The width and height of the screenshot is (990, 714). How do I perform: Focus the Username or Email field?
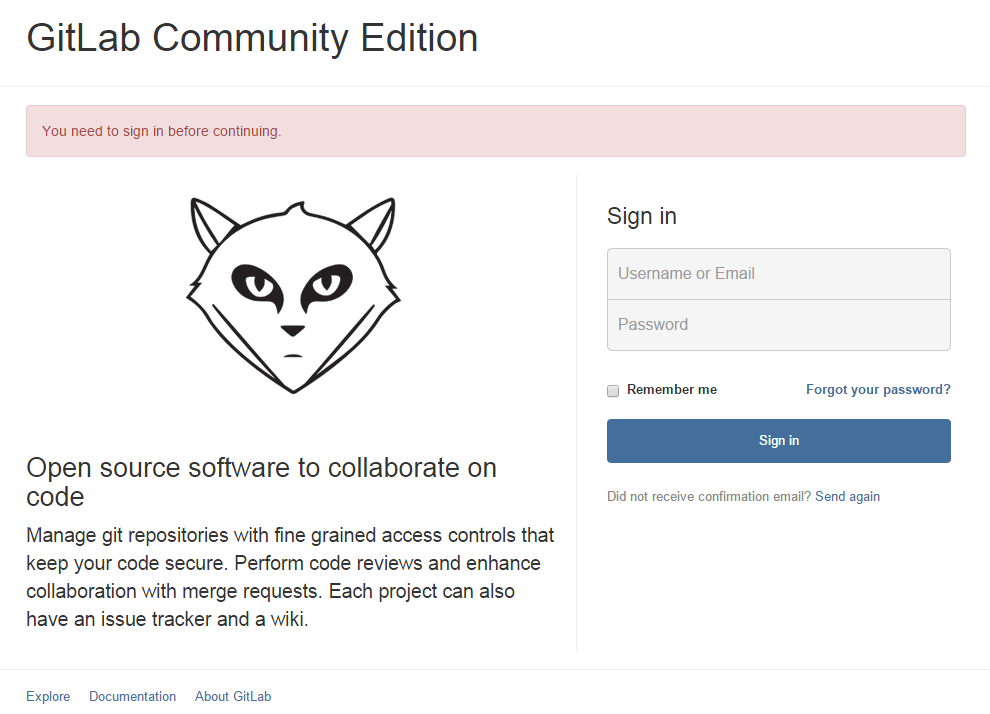[x=778, y=274]
